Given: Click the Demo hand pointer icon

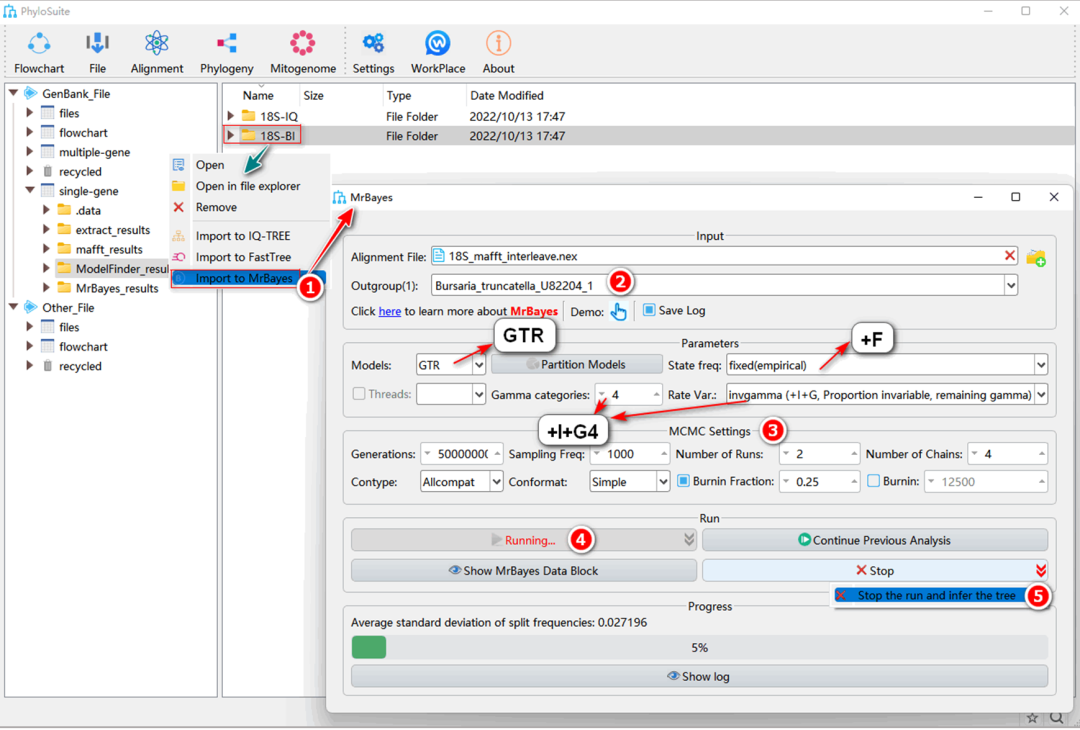Looking at the screenshot, I should (x=619, y=312).
